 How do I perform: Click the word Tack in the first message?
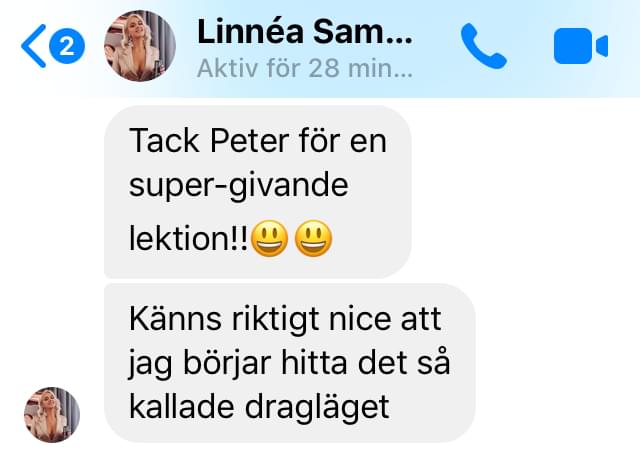point(164,141)
